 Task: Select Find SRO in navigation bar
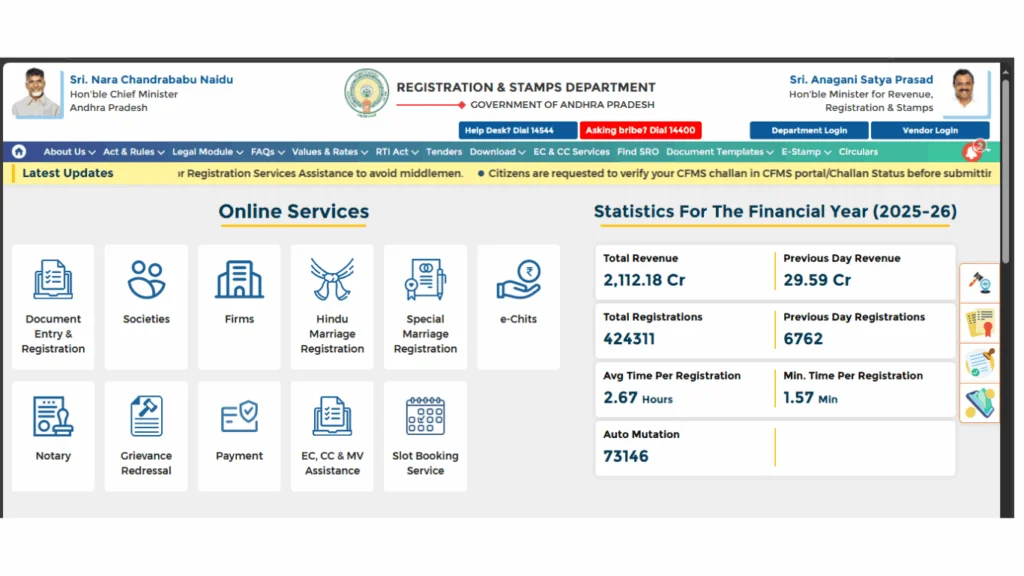pyautogui.click(x=638, y=152)
